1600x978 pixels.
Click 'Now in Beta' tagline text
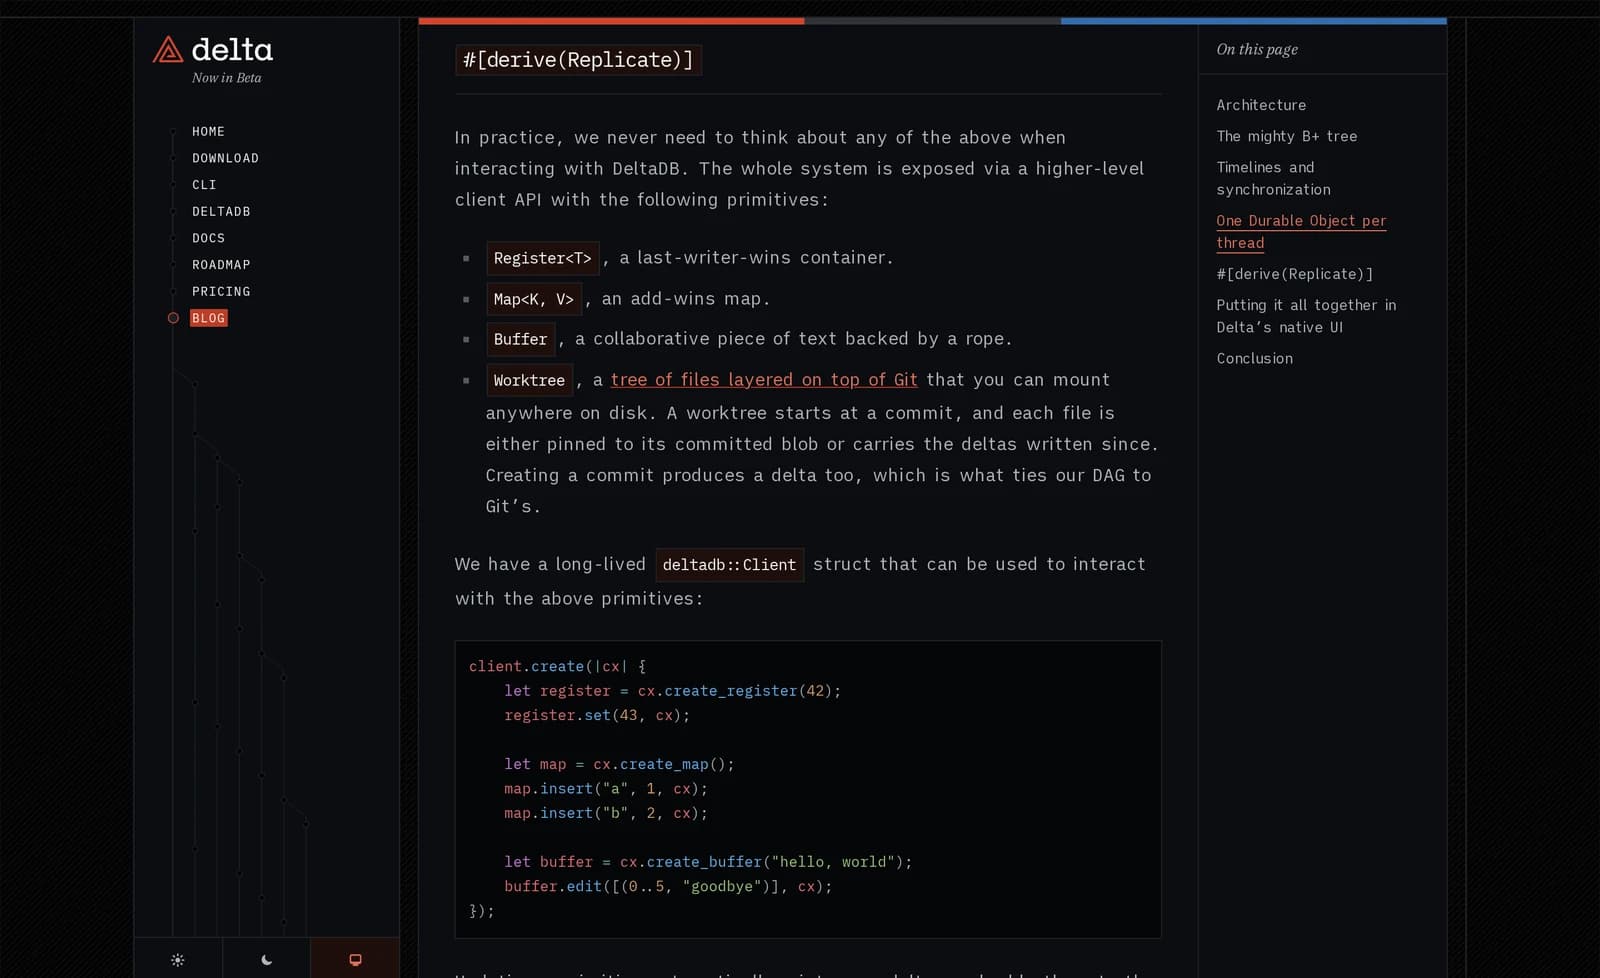[227, 78]
